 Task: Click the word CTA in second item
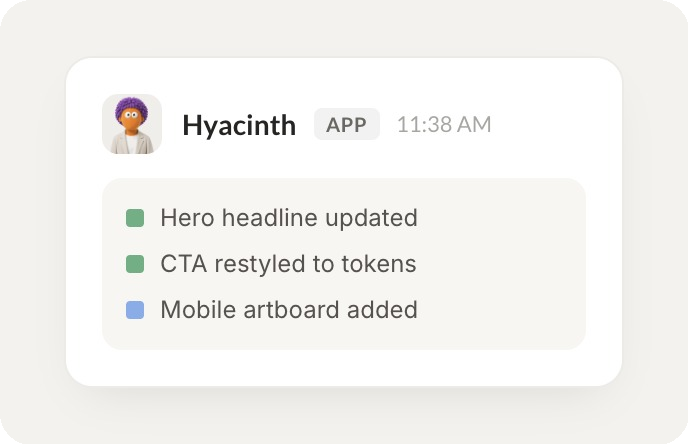coord(183,264)
